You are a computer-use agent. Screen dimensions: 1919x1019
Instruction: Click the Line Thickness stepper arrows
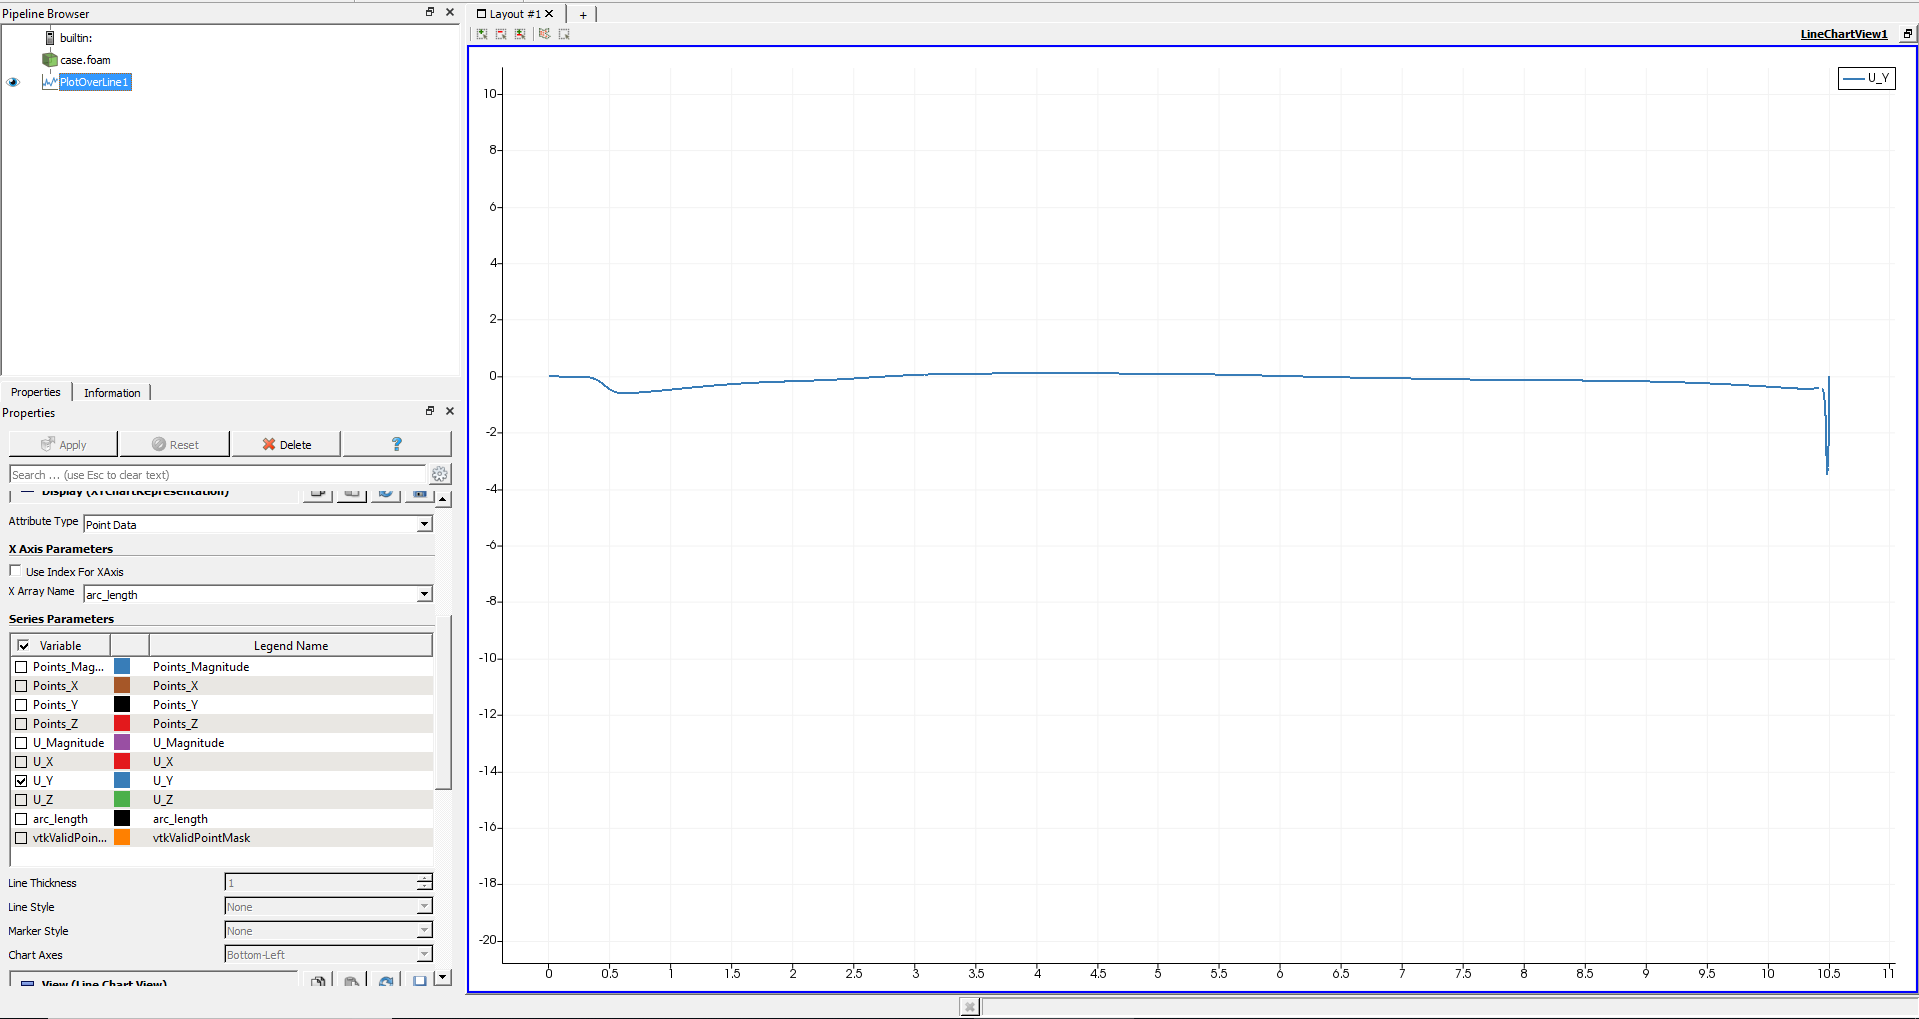(424, 882)
